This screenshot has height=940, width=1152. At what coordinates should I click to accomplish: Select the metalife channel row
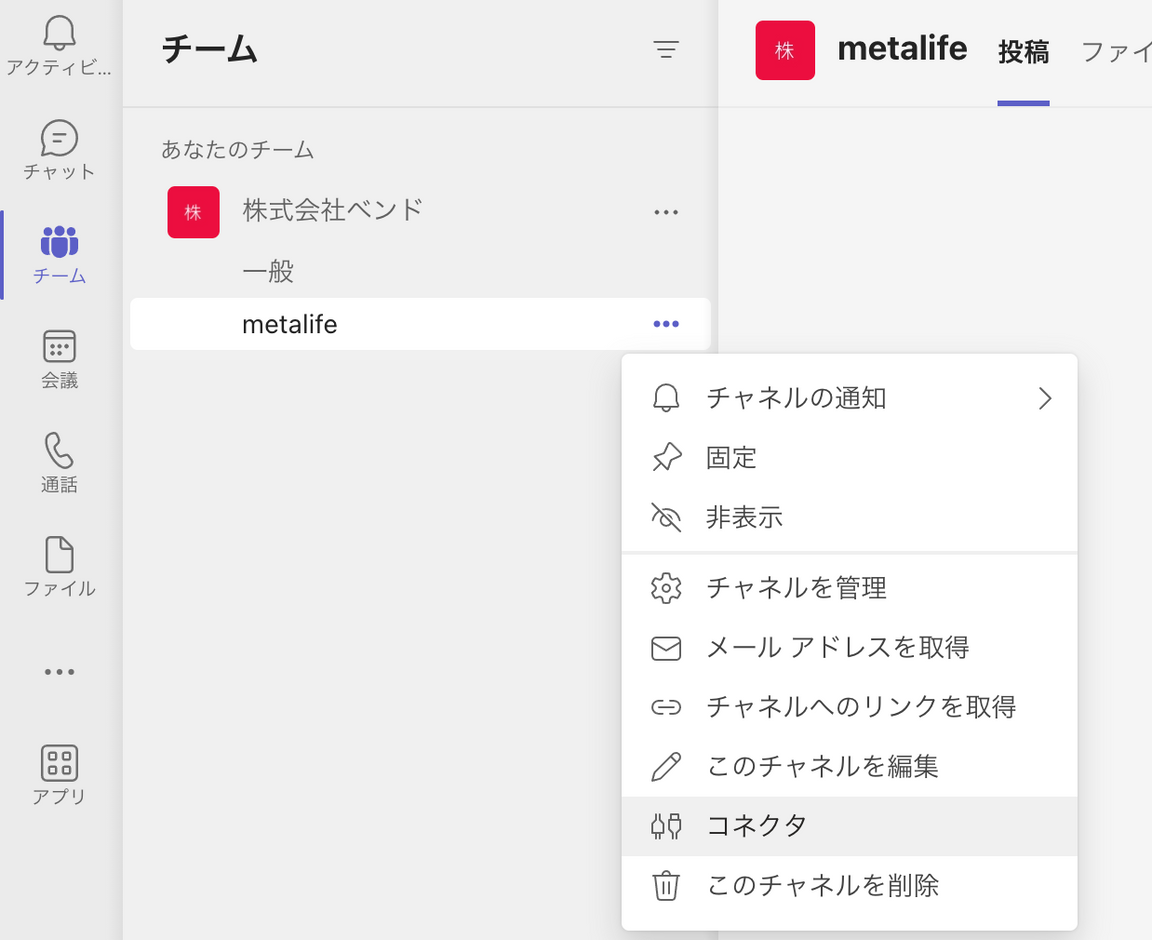point(420,324)
